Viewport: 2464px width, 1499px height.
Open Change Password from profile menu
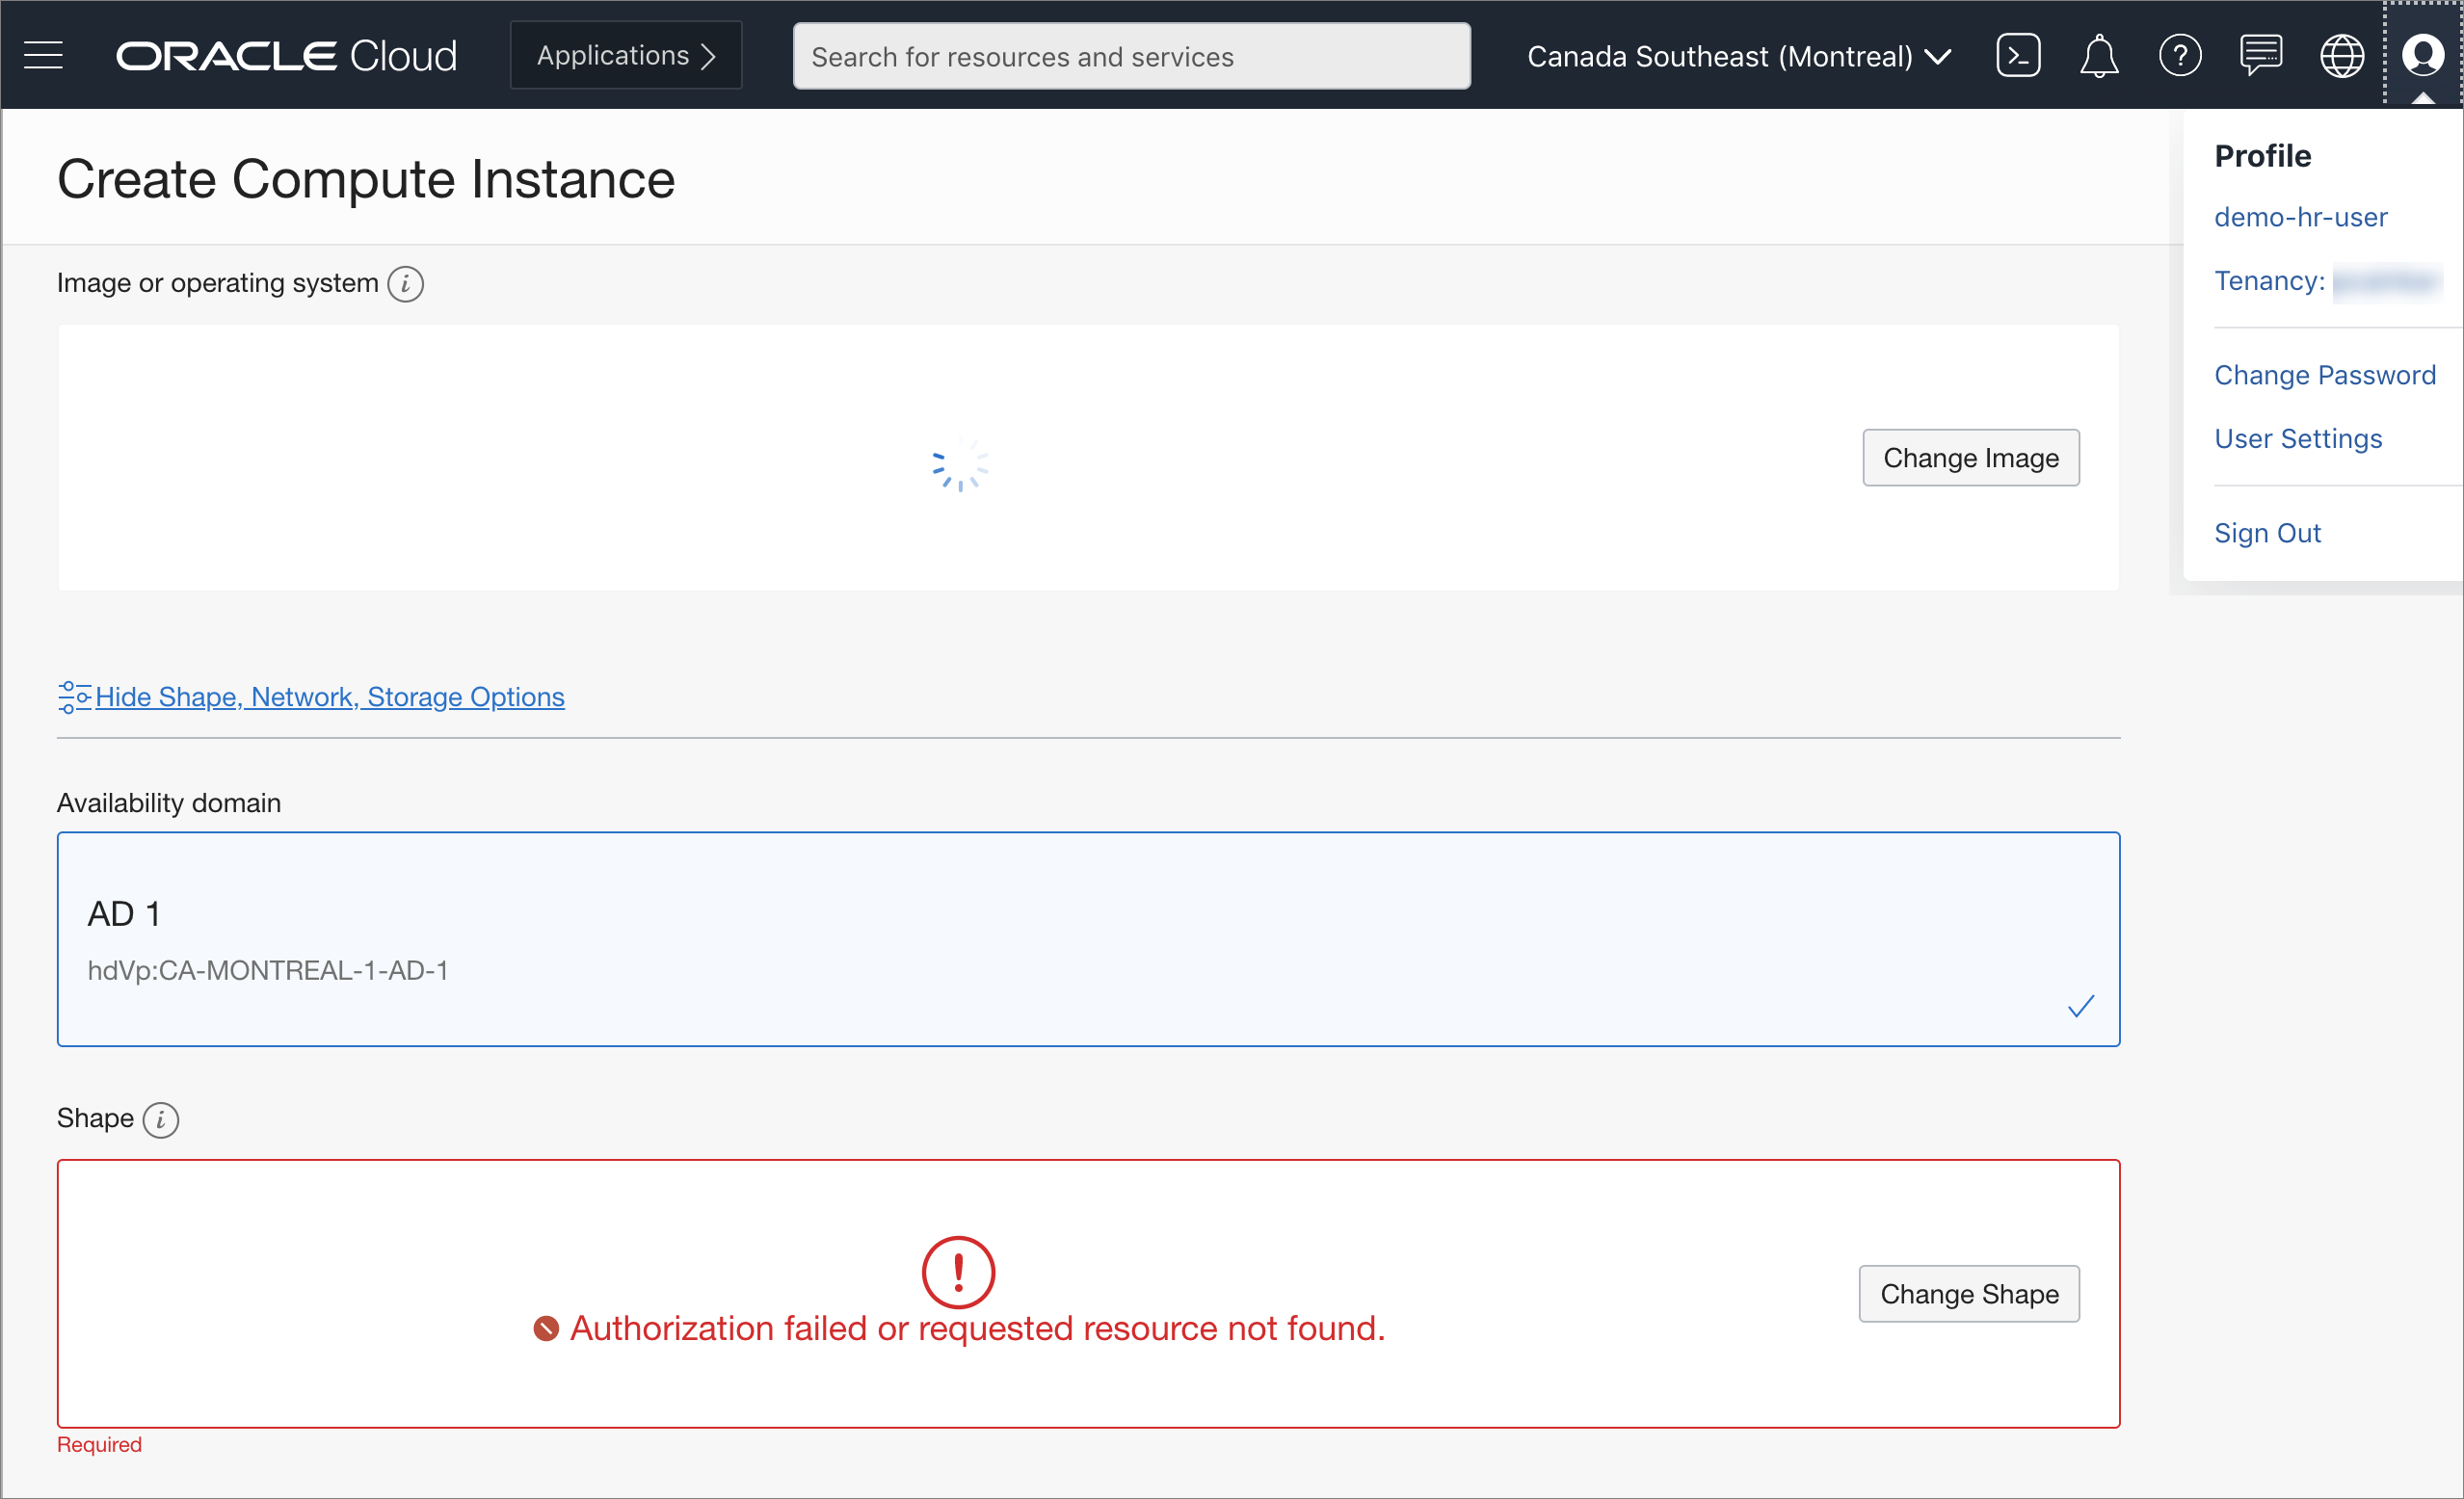tap(2325, 375)
